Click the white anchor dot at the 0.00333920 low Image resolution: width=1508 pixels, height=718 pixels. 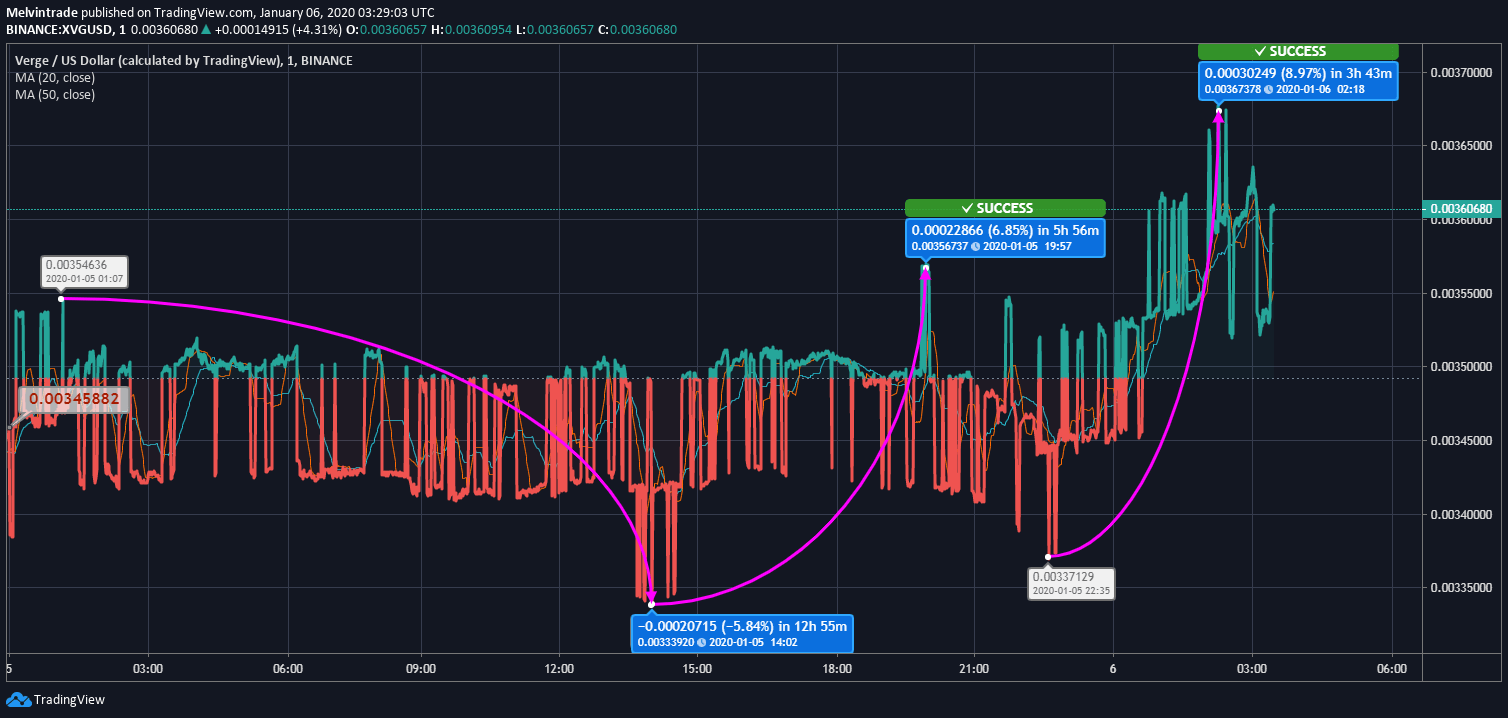[x=652, y=604]
